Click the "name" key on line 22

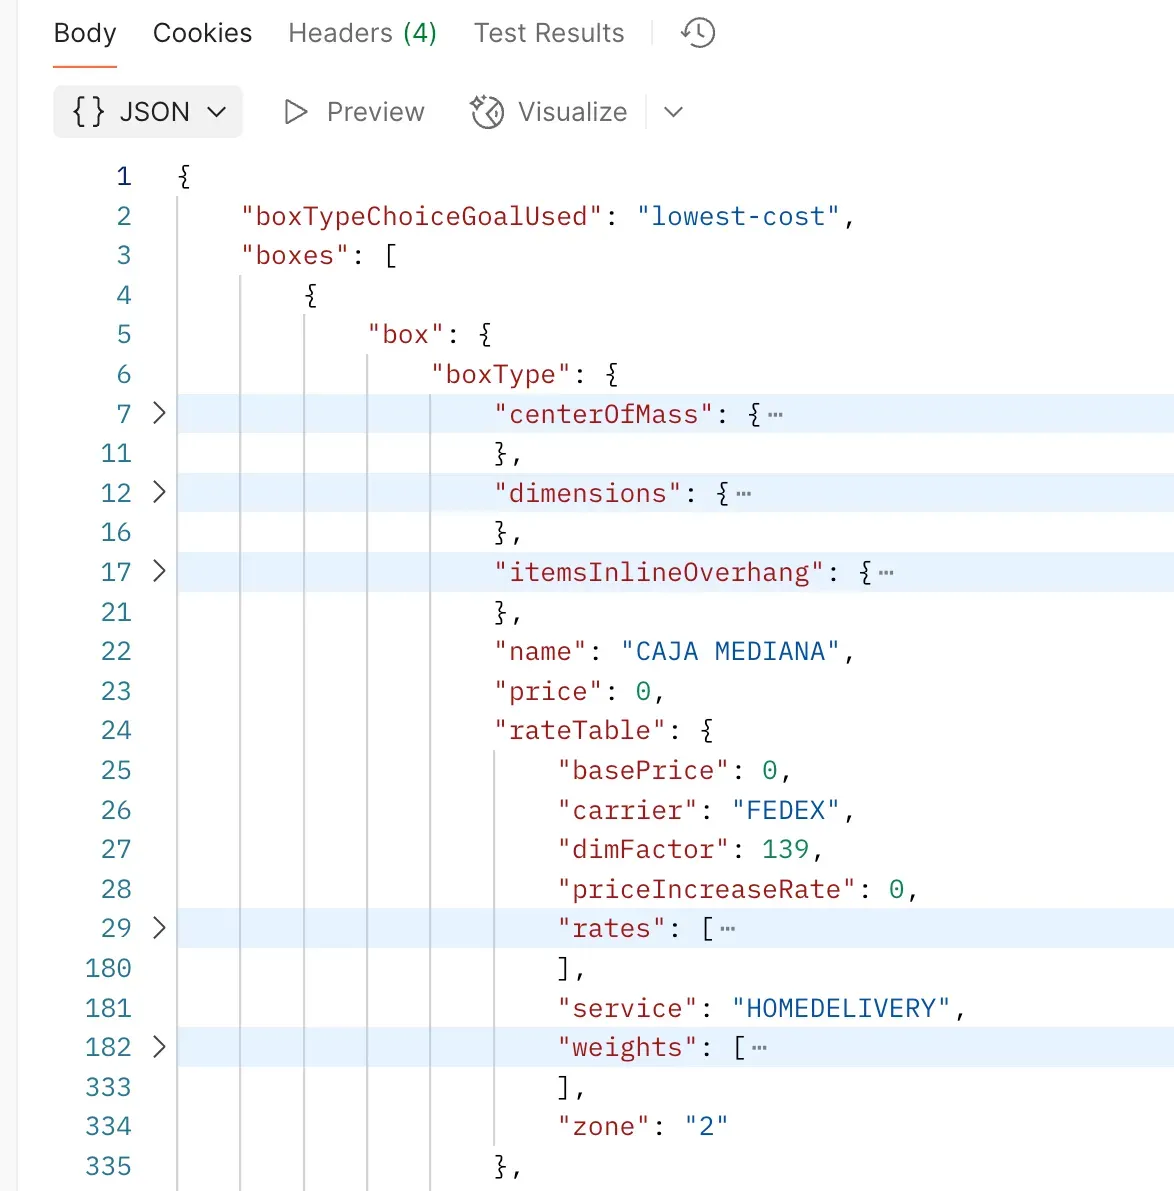tap(540, 652)
